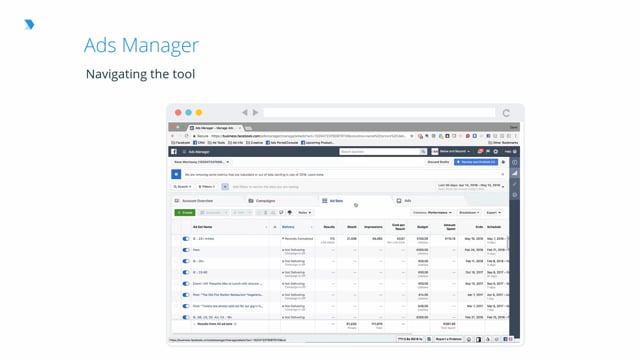Click the Facebook logo in the dark header
The width and height of the screenshot is (640, 360).
pos(174,151)
